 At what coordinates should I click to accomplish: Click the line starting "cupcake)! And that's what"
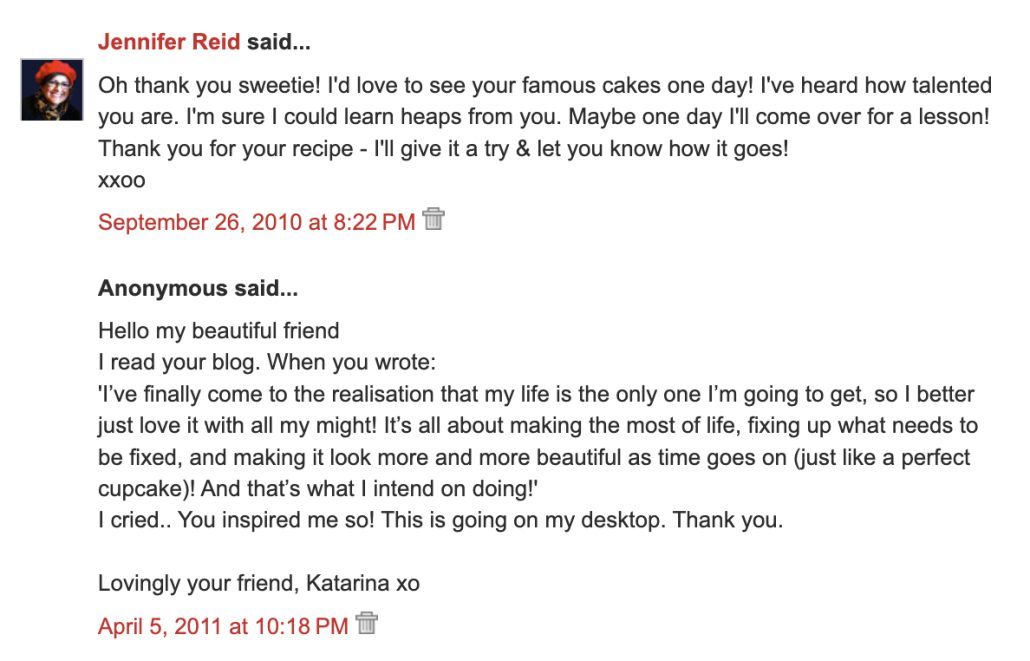pyautogui.click(x=319, y=489)
